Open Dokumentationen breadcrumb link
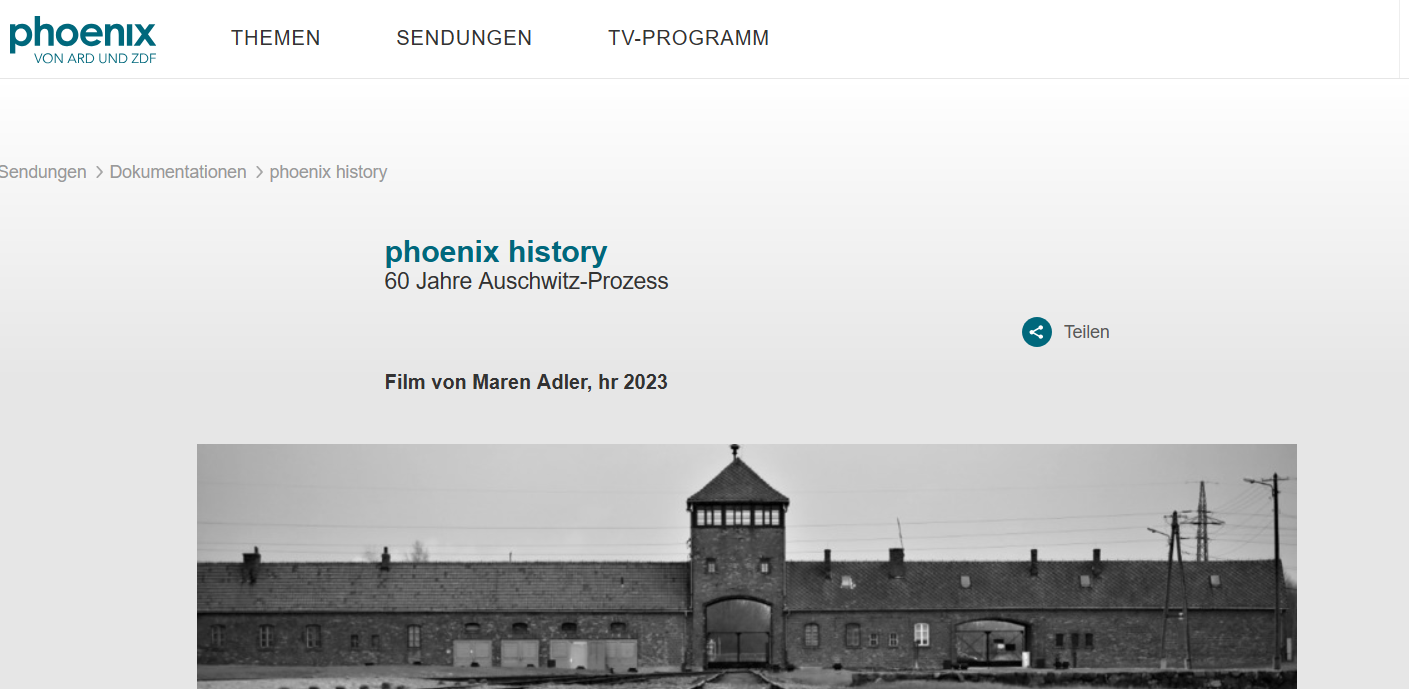This screenshot has height=689, width=1409. (x=178, y=172)
